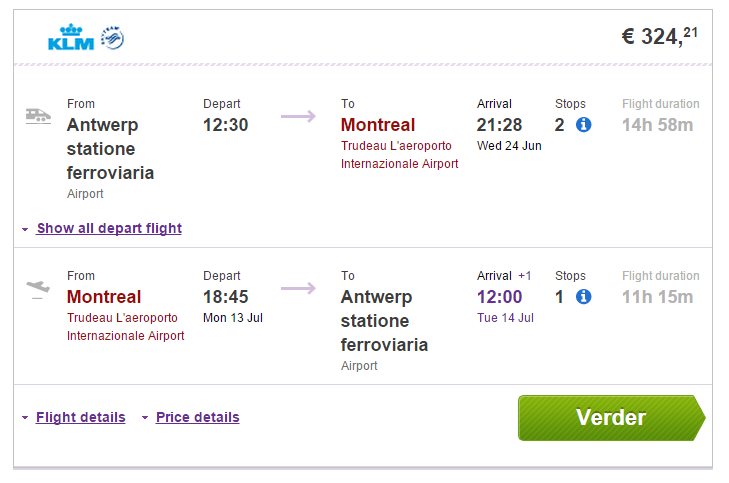Expand Show all depart flight

coord(109,228)
